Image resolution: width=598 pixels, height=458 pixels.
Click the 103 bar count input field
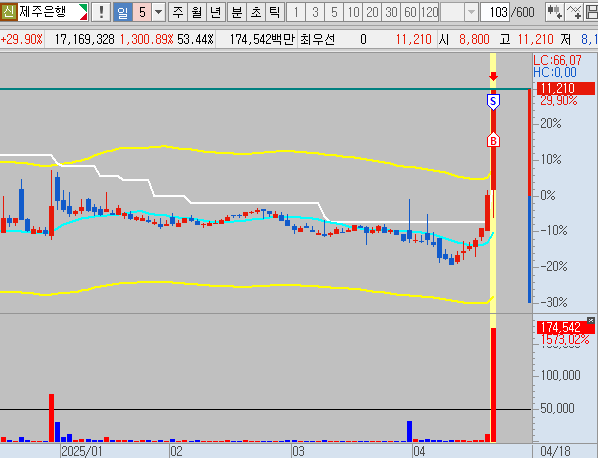pos(495,12)
